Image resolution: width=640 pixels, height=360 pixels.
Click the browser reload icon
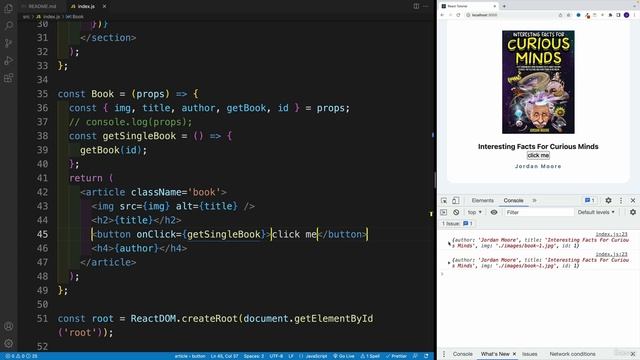[x=458, y=15]
